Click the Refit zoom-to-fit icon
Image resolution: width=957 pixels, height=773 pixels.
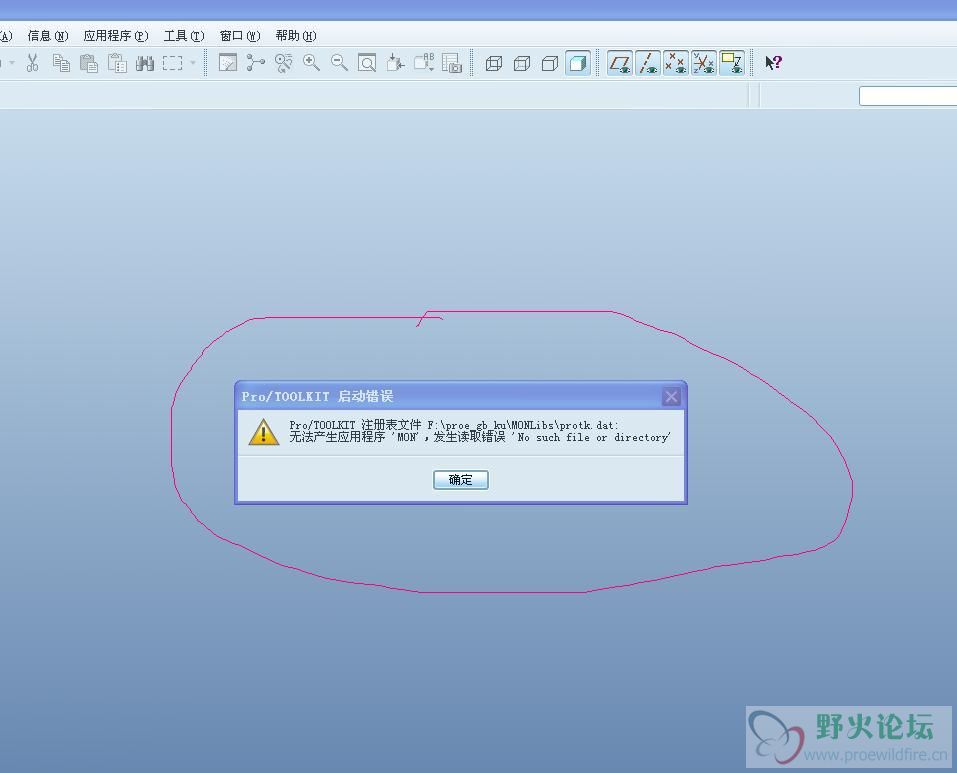[367, 63]
